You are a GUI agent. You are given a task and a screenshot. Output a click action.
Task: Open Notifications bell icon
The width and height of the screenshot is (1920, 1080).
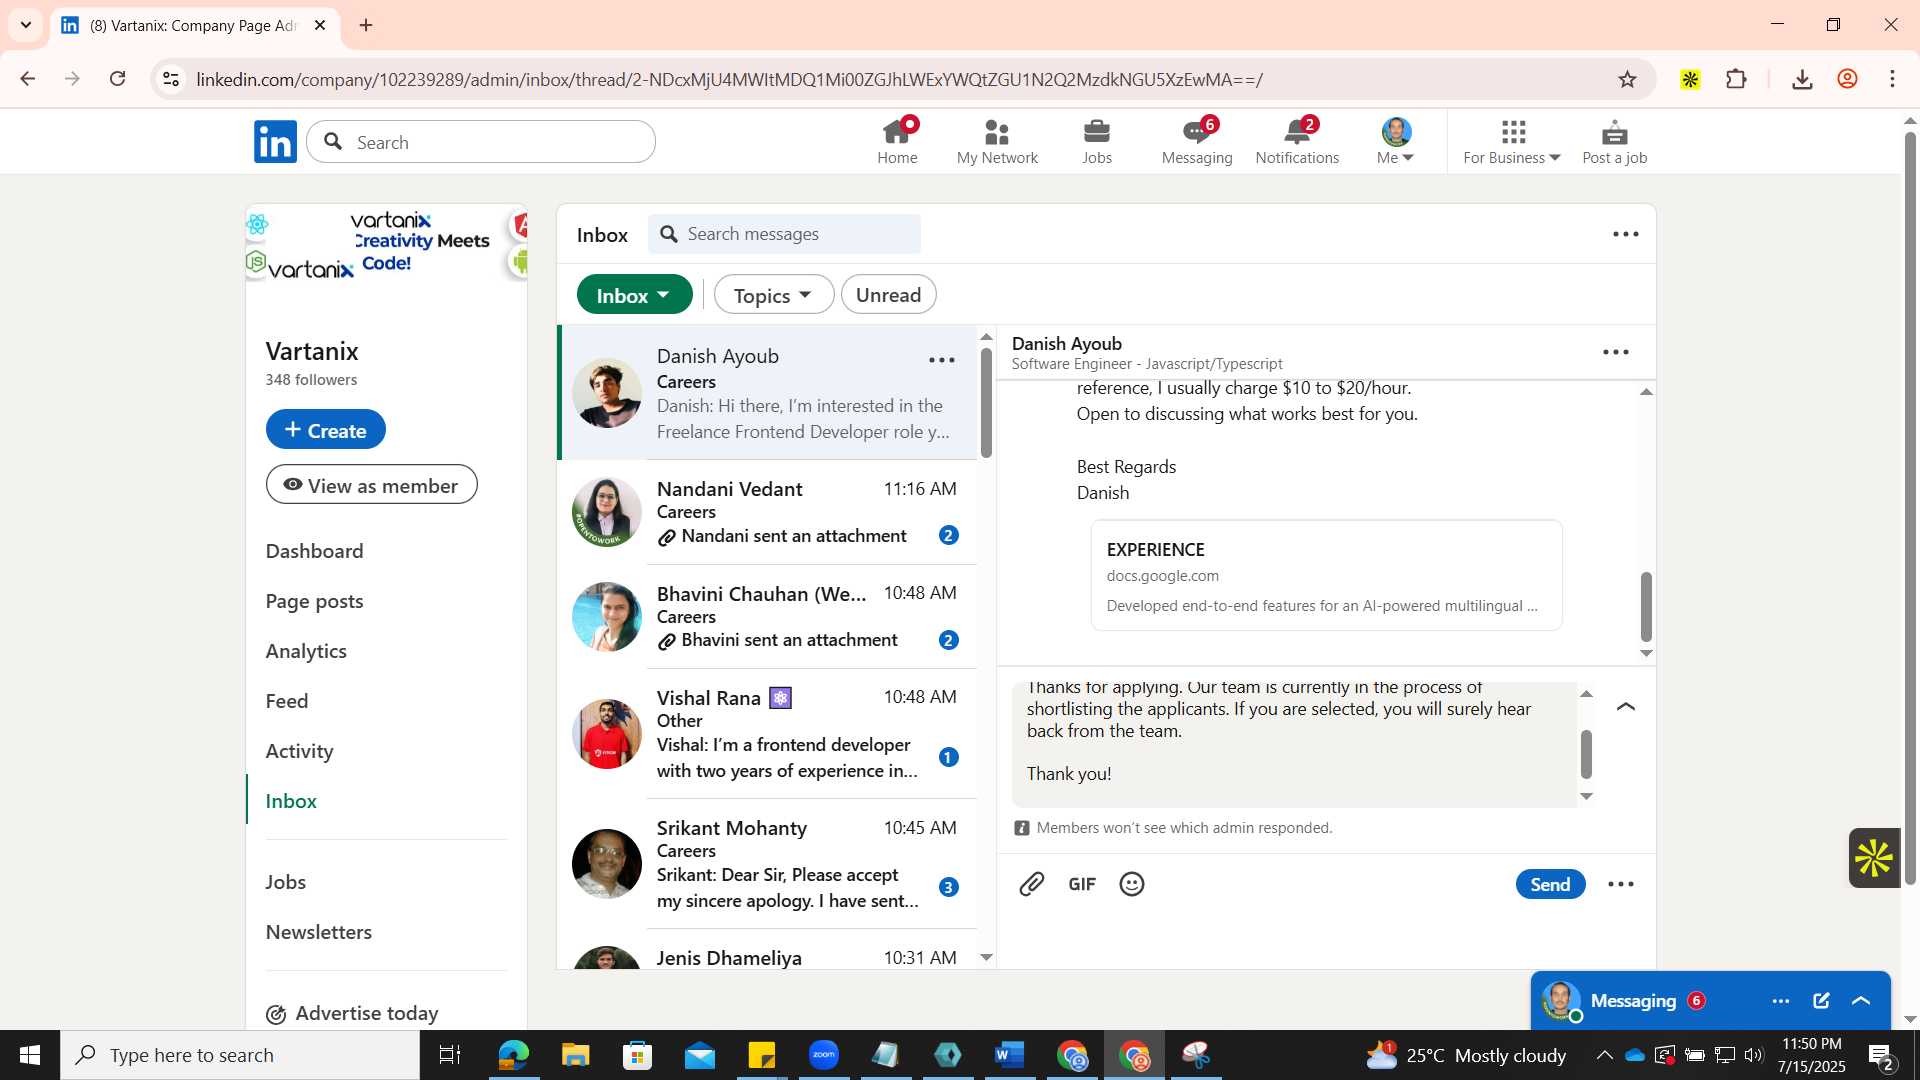(1297, 141)
